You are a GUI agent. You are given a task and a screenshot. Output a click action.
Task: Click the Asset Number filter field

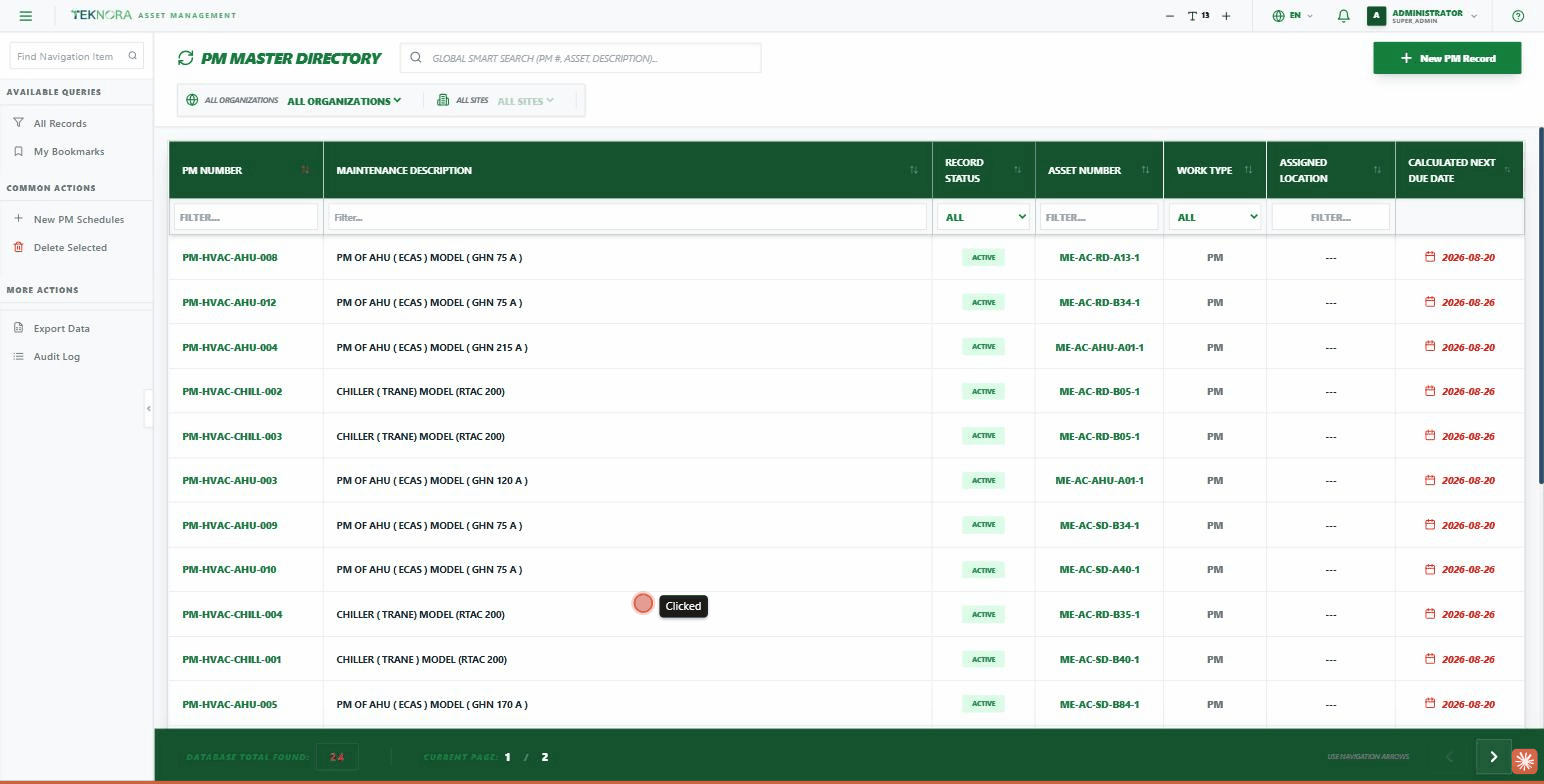click(x=1099, y=217)
